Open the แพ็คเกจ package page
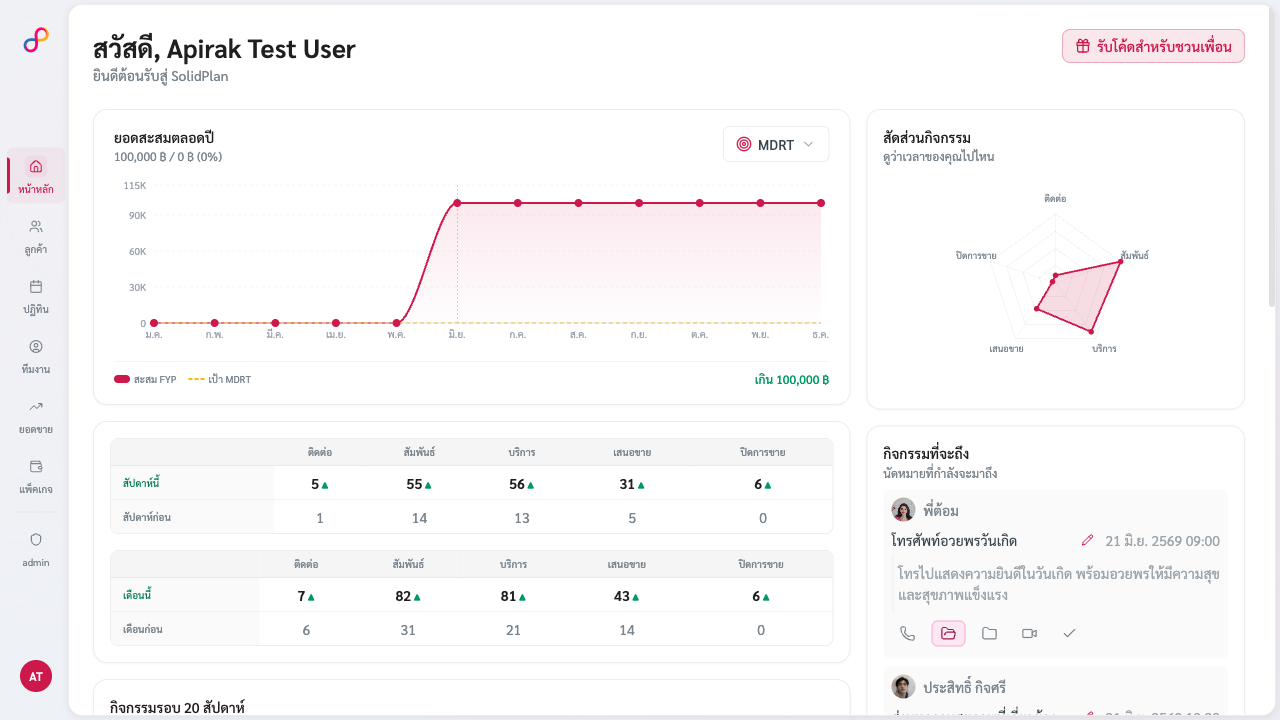This screenshot has width=1280, height=720. point(36,476)
